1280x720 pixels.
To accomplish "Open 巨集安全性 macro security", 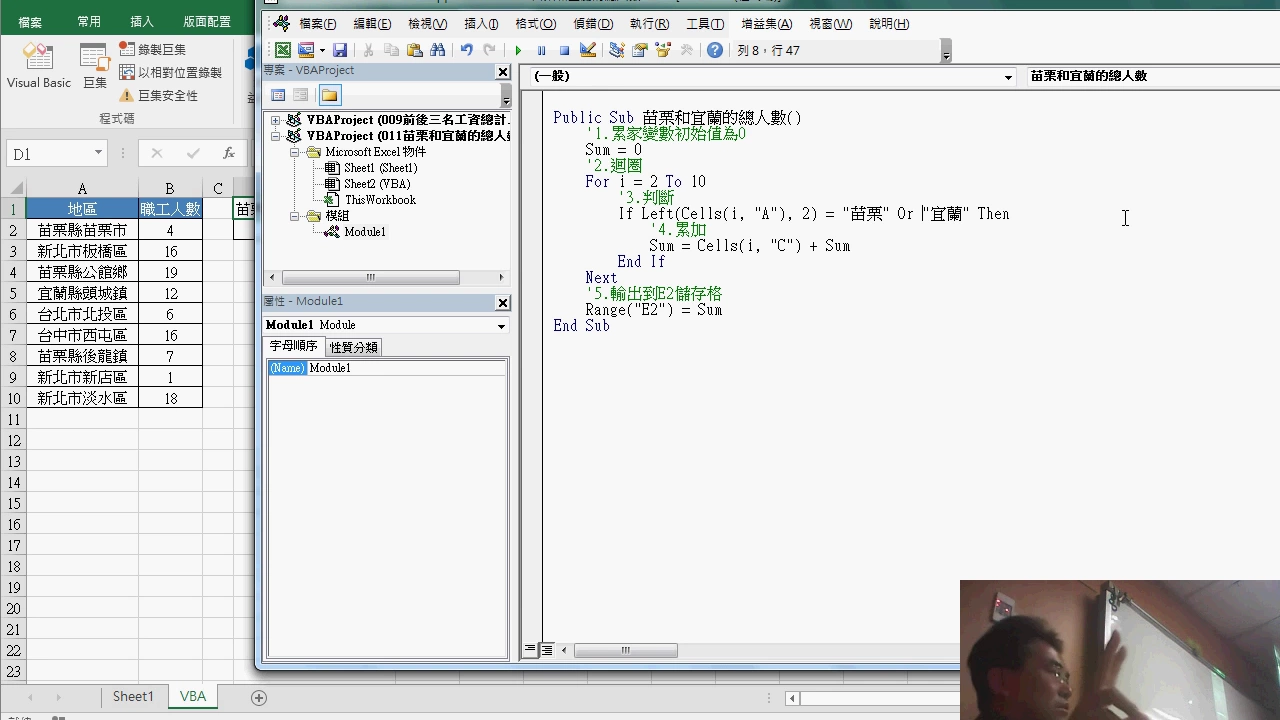I will click(x=158, y=96).
